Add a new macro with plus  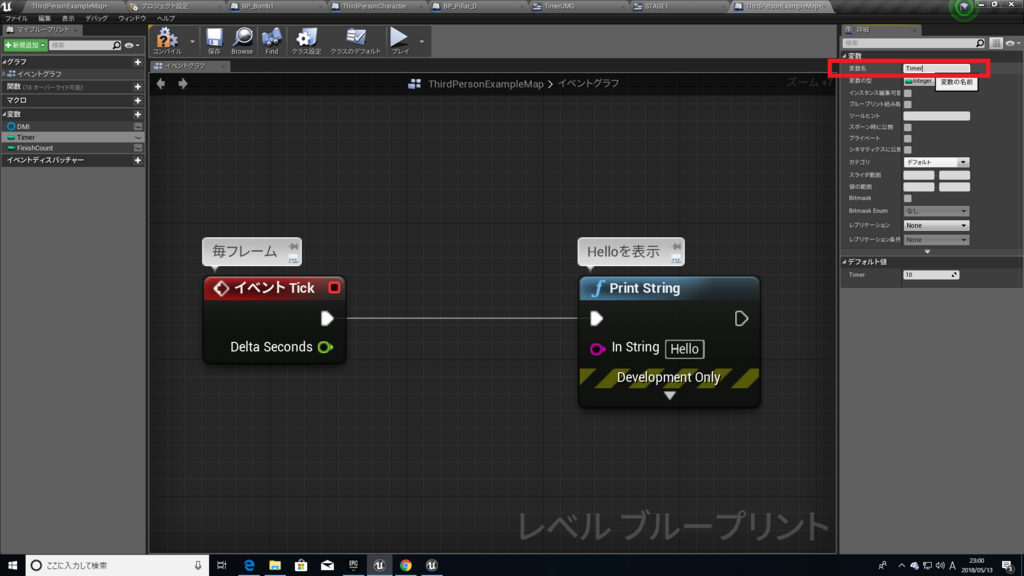(x=138, y=101)
